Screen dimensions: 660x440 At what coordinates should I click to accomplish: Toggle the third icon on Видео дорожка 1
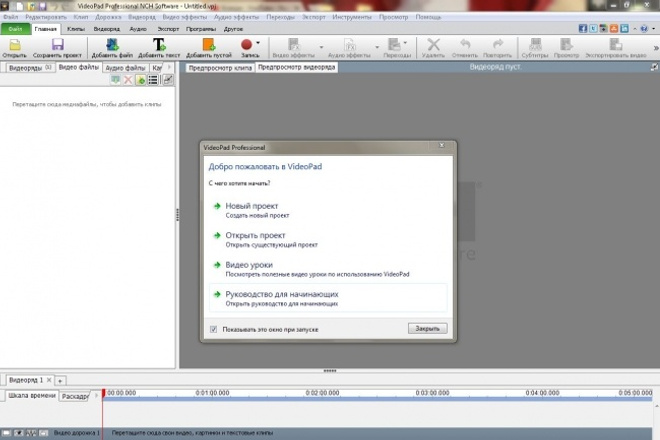point(31,433)
